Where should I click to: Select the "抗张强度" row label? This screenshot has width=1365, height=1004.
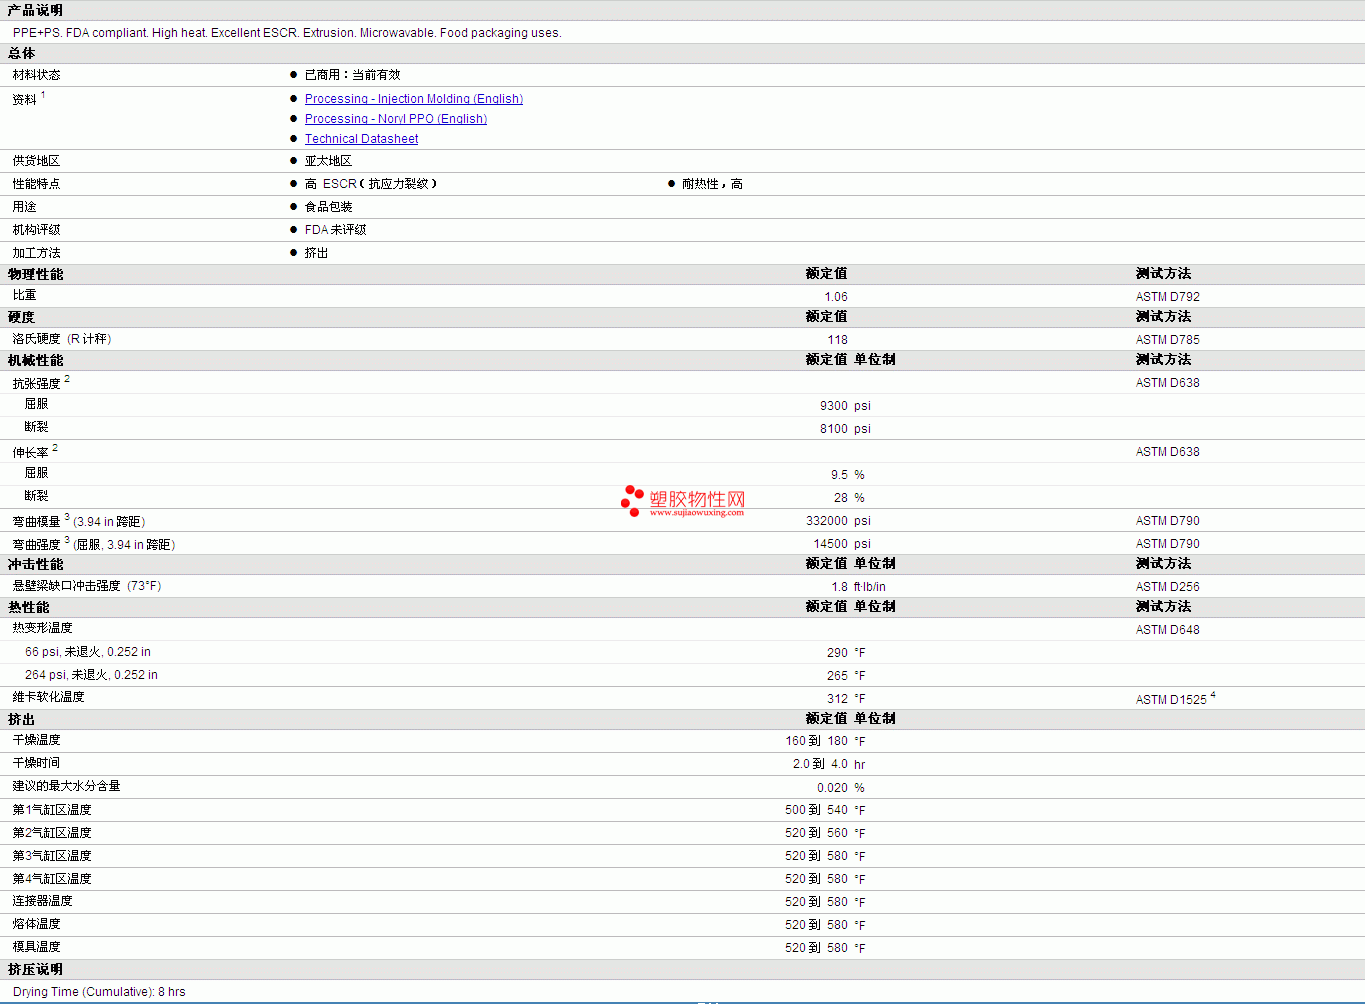click(36, 384)
